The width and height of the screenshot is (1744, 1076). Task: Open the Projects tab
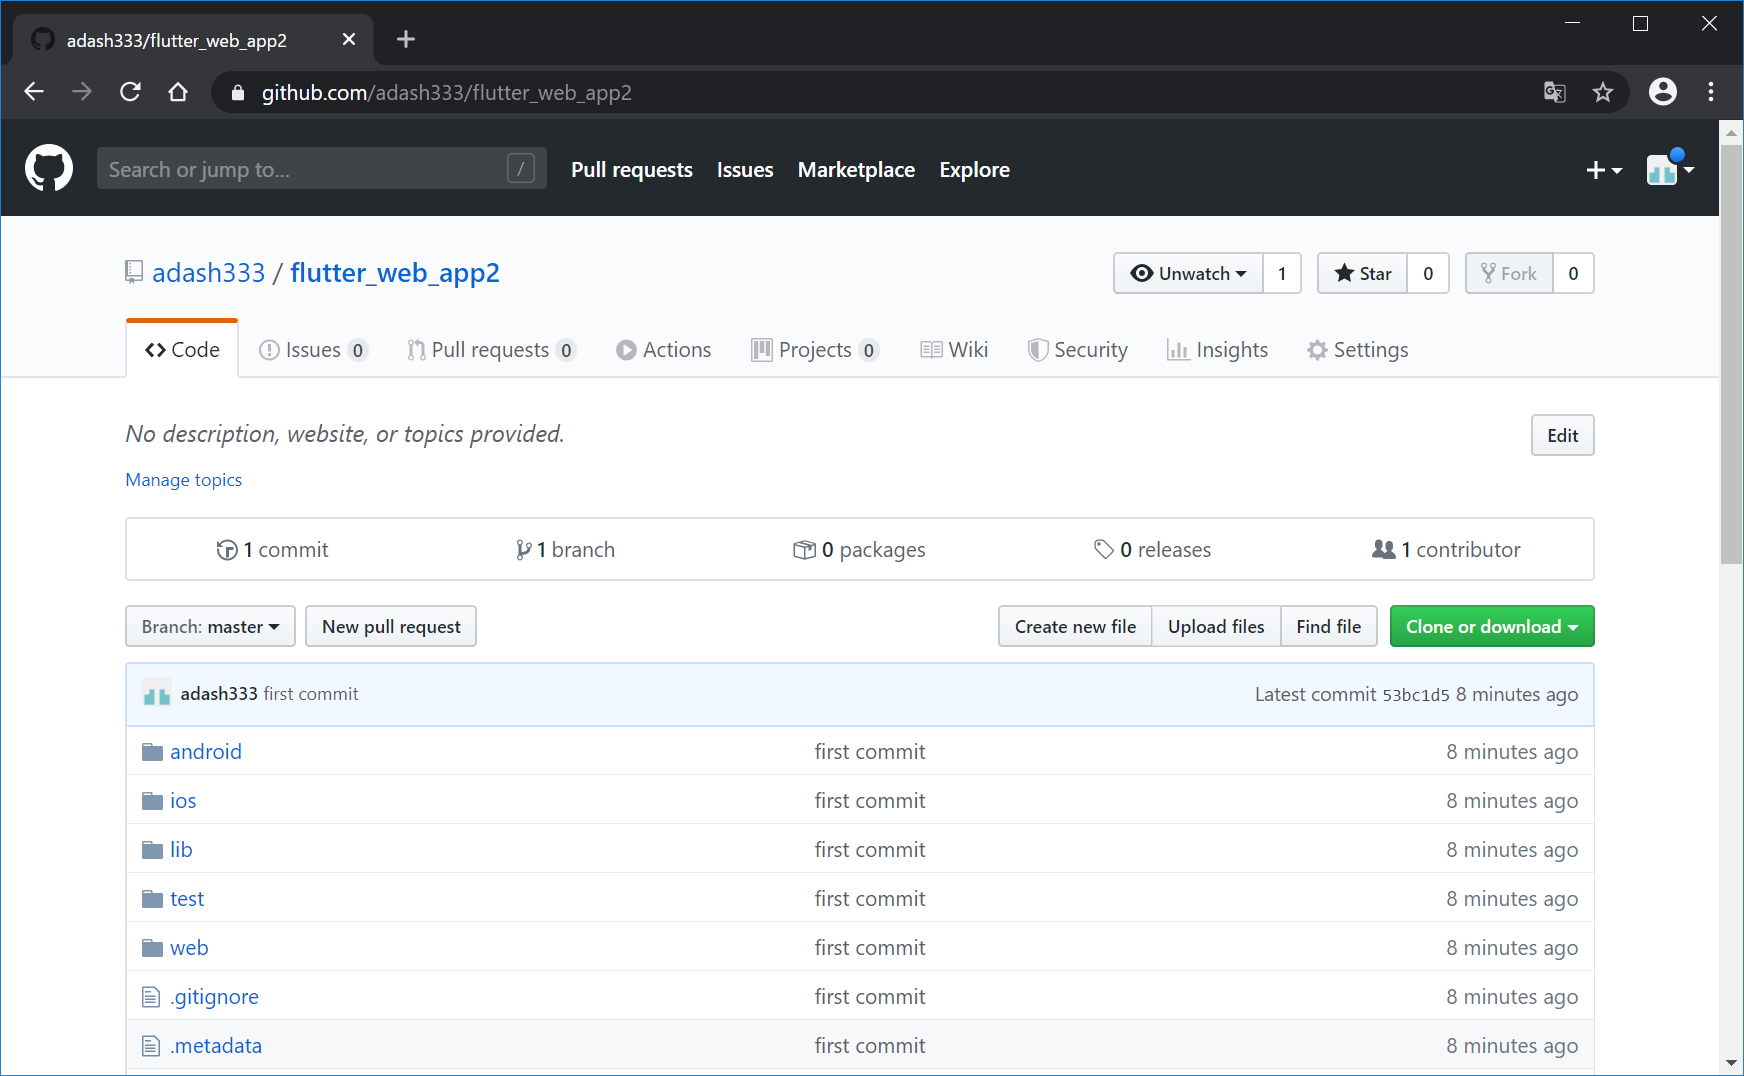point(815,350)
